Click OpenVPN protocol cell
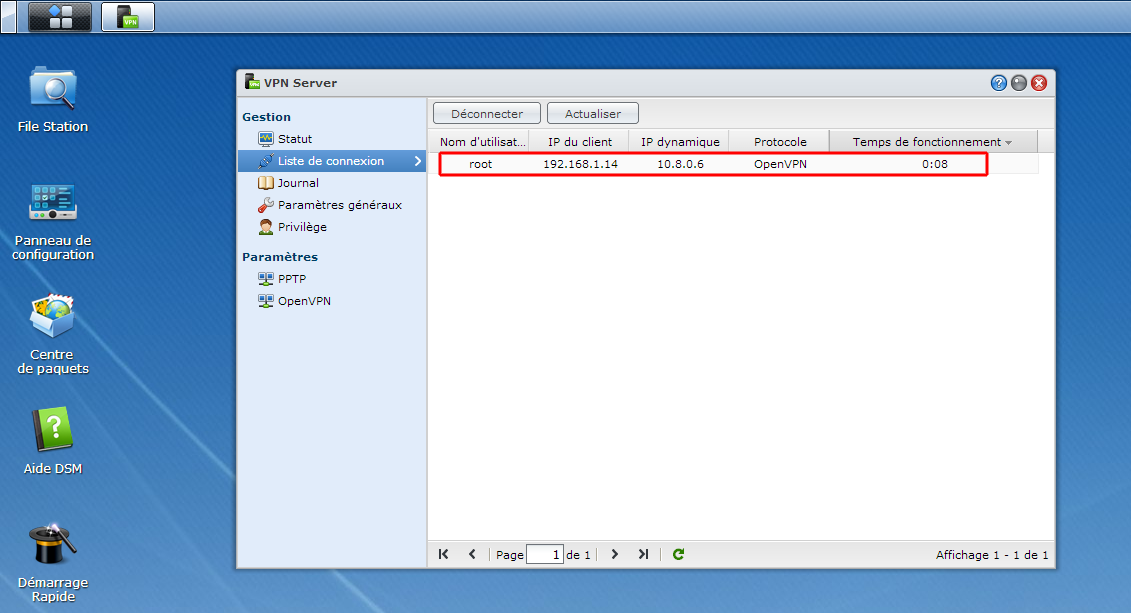Image resolution: width=1131 pixels, height=613 pixels. 780,164
